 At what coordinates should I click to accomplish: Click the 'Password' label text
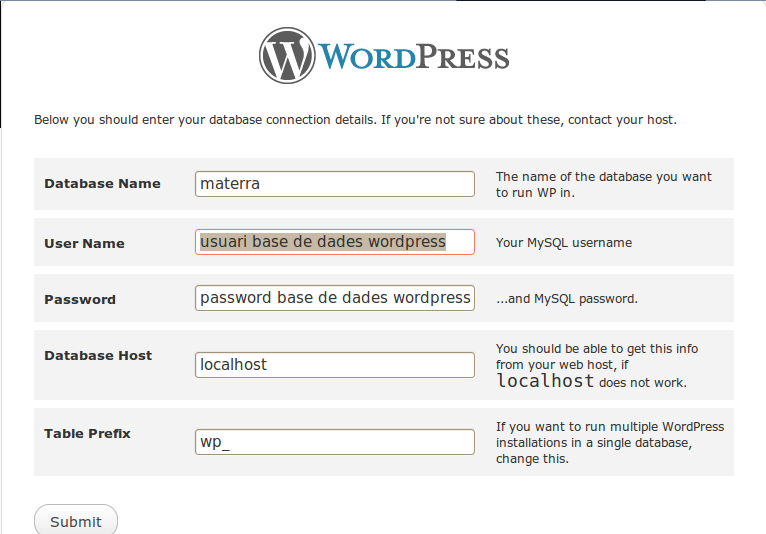(80, 299)
